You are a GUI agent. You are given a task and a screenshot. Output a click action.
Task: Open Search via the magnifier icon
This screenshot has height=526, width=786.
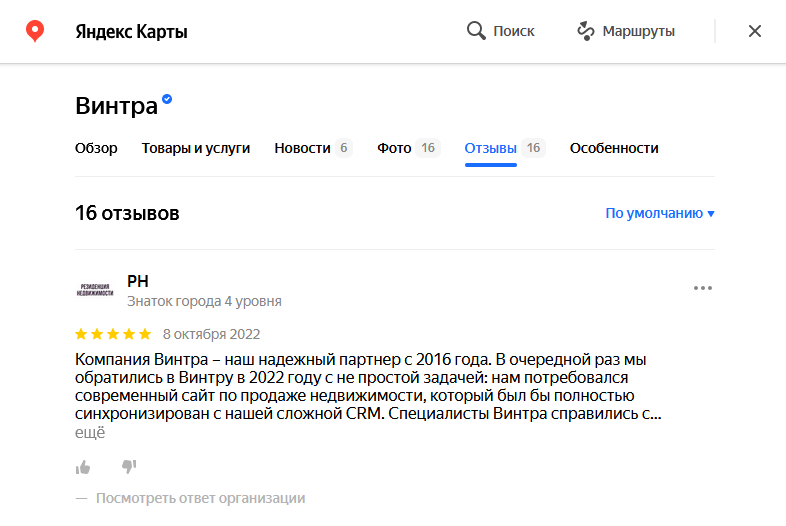(476, 31)
